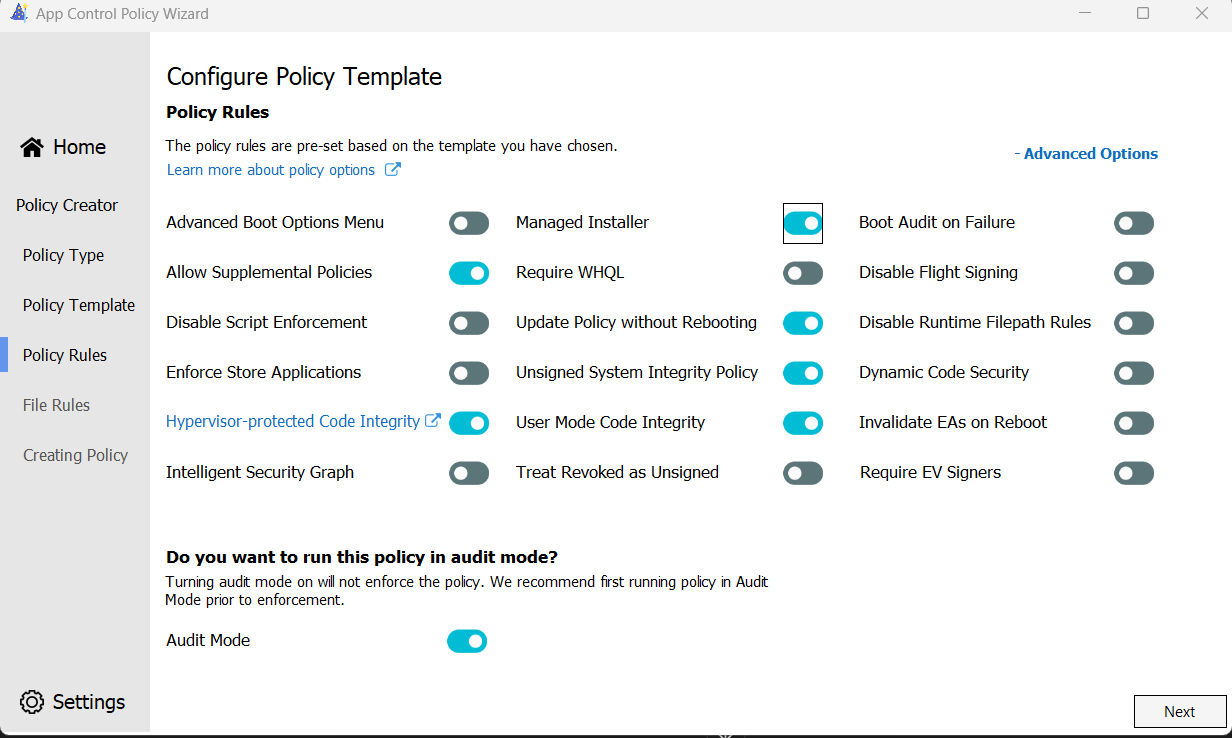
Task: Select Policy Type step in sidebar
Action: coord(63,255)
